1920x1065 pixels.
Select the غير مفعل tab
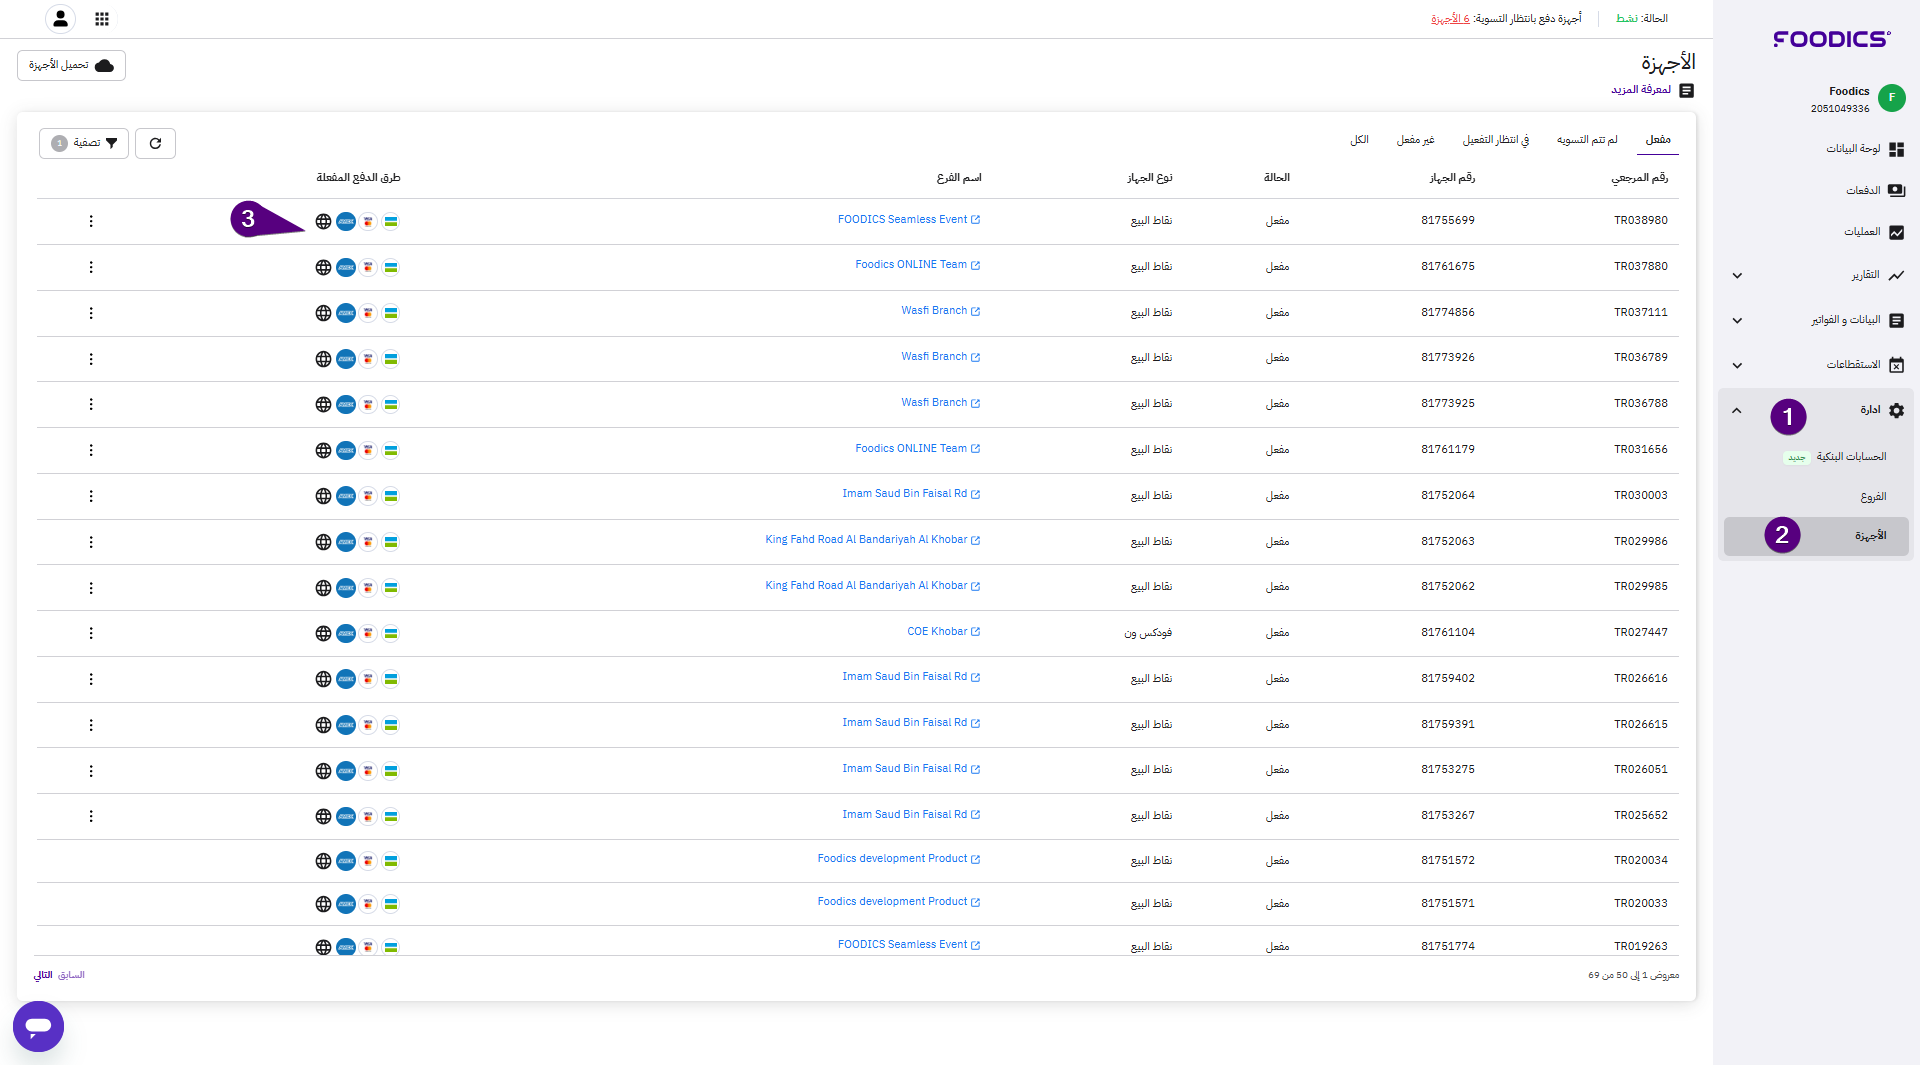click(x=1416, y=140)
